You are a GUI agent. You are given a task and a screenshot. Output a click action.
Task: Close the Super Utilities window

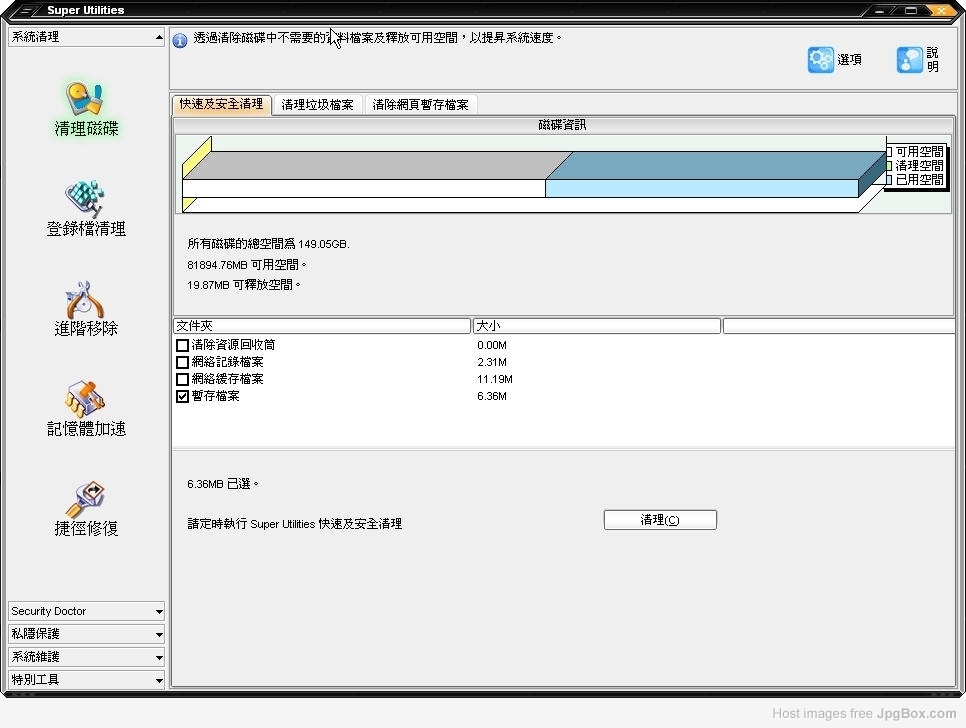[941, 10]
